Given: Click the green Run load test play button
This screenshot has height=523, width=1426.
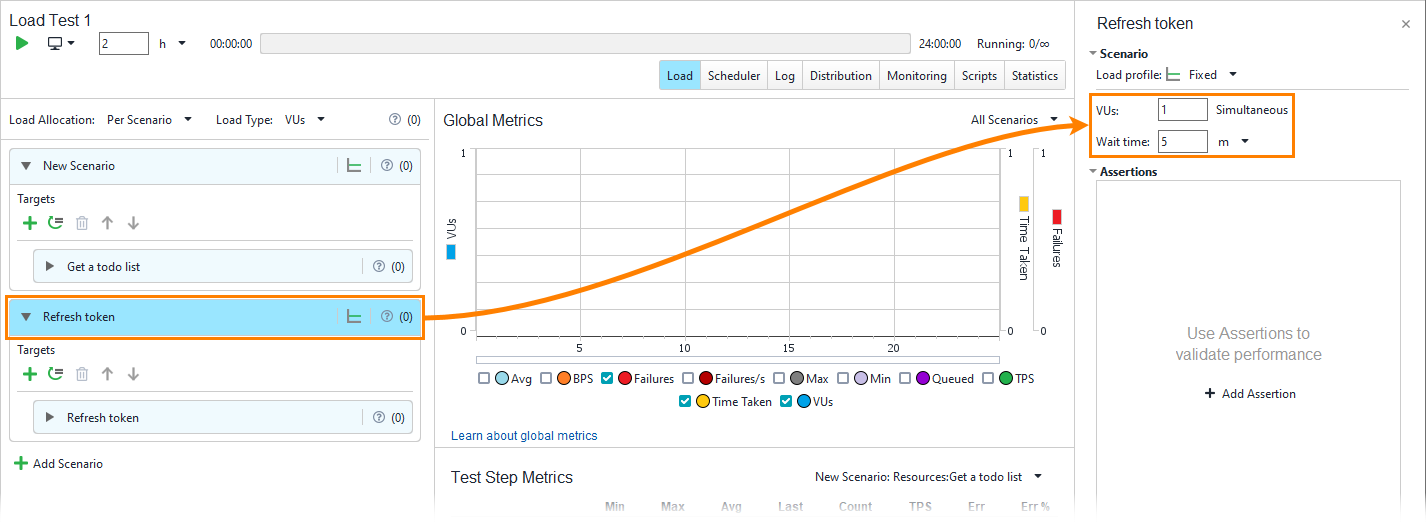Looking at the screenshot, I should click(x=22, y=43).
